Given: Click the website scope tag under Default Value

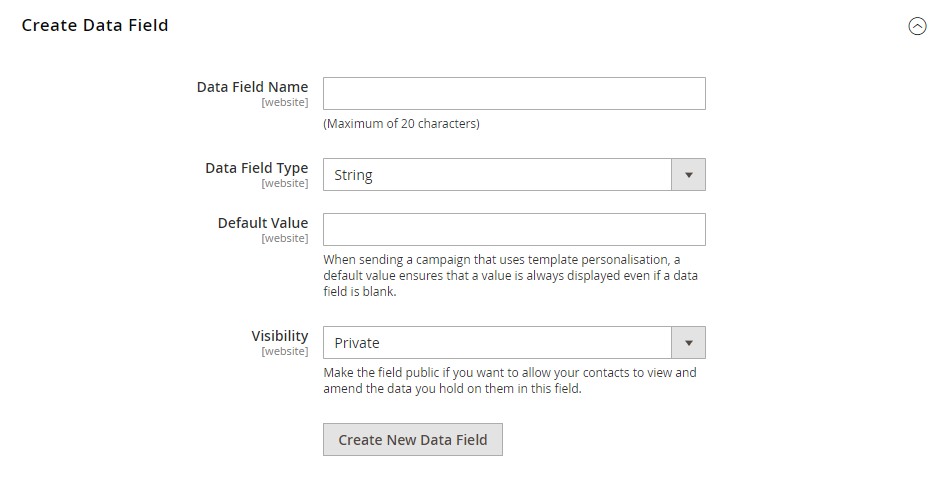Looking at the screenshot, I should (285, 238).
